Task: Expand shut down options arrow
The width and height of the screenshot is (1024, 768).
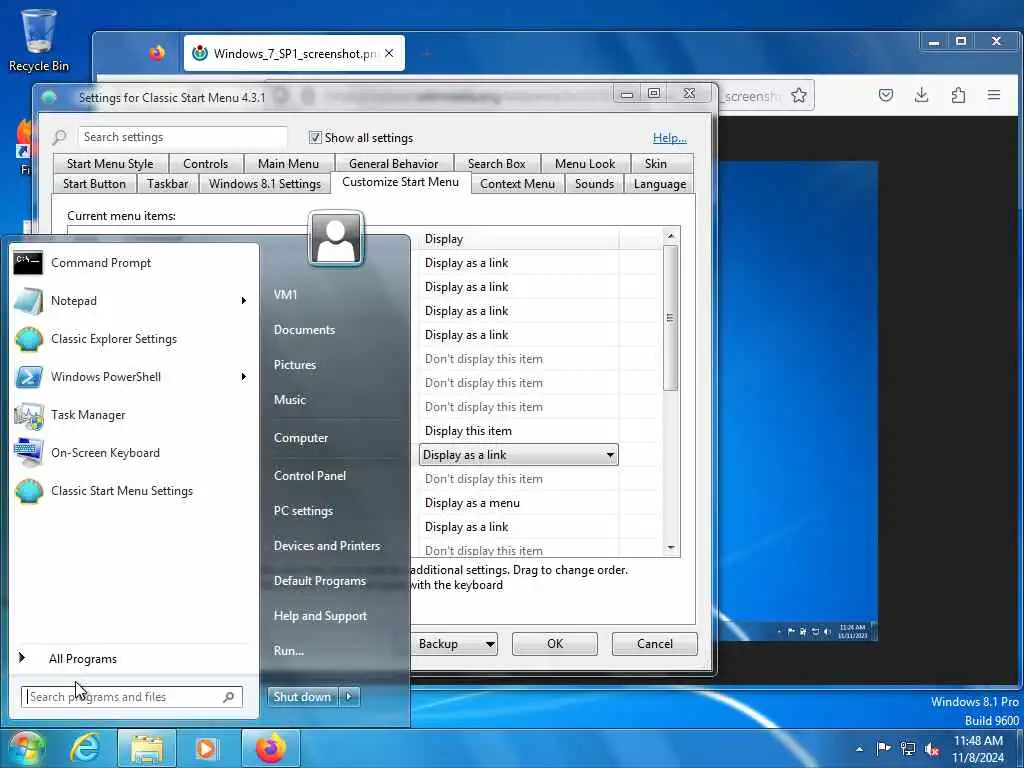Action: point(349,697)
